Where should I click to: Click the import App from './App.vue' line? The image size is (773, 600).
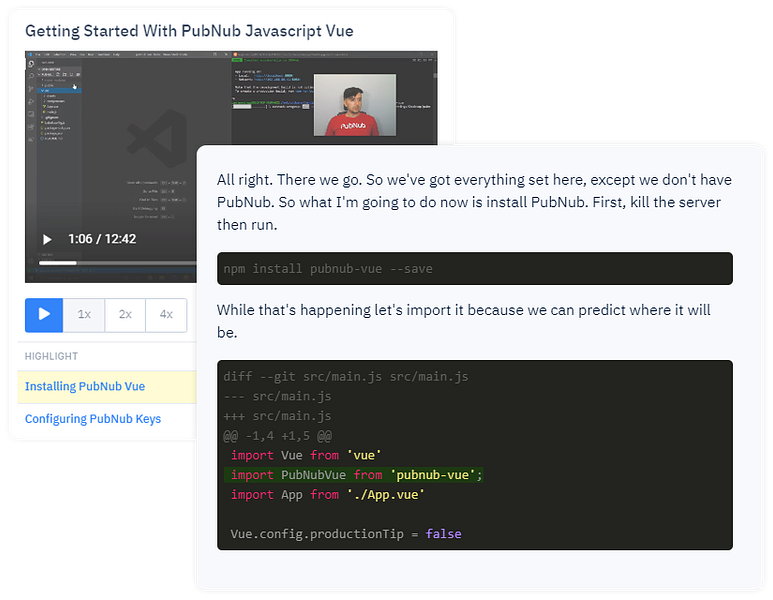327,494
